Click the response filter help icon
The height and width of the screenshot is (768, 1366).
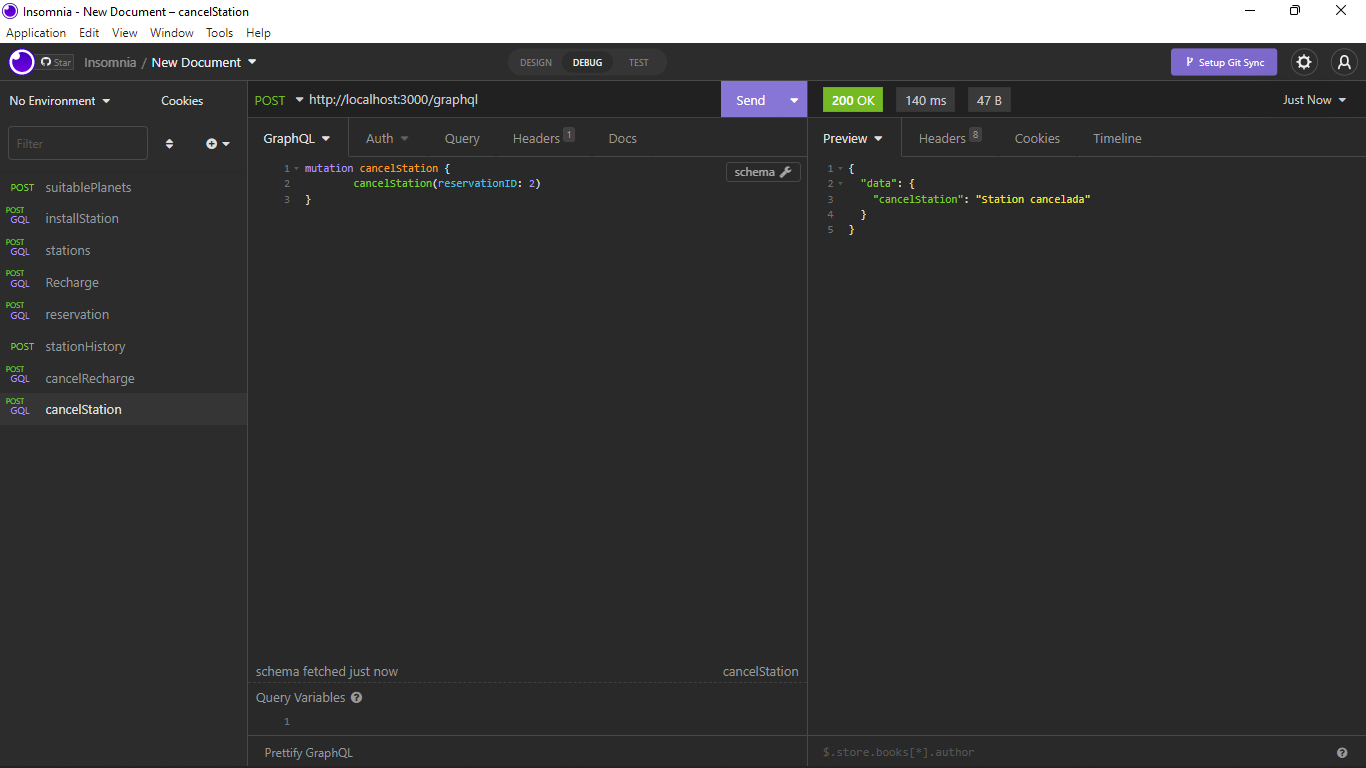[1342, 753]
